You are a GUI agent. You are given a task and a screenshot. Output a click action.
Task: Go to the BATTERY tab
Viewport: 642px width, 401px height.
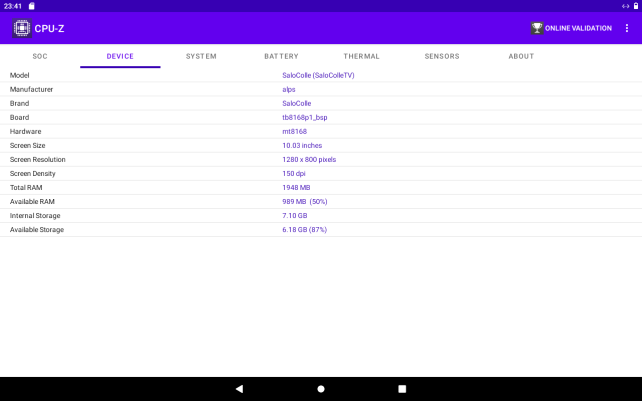(281, 56)
